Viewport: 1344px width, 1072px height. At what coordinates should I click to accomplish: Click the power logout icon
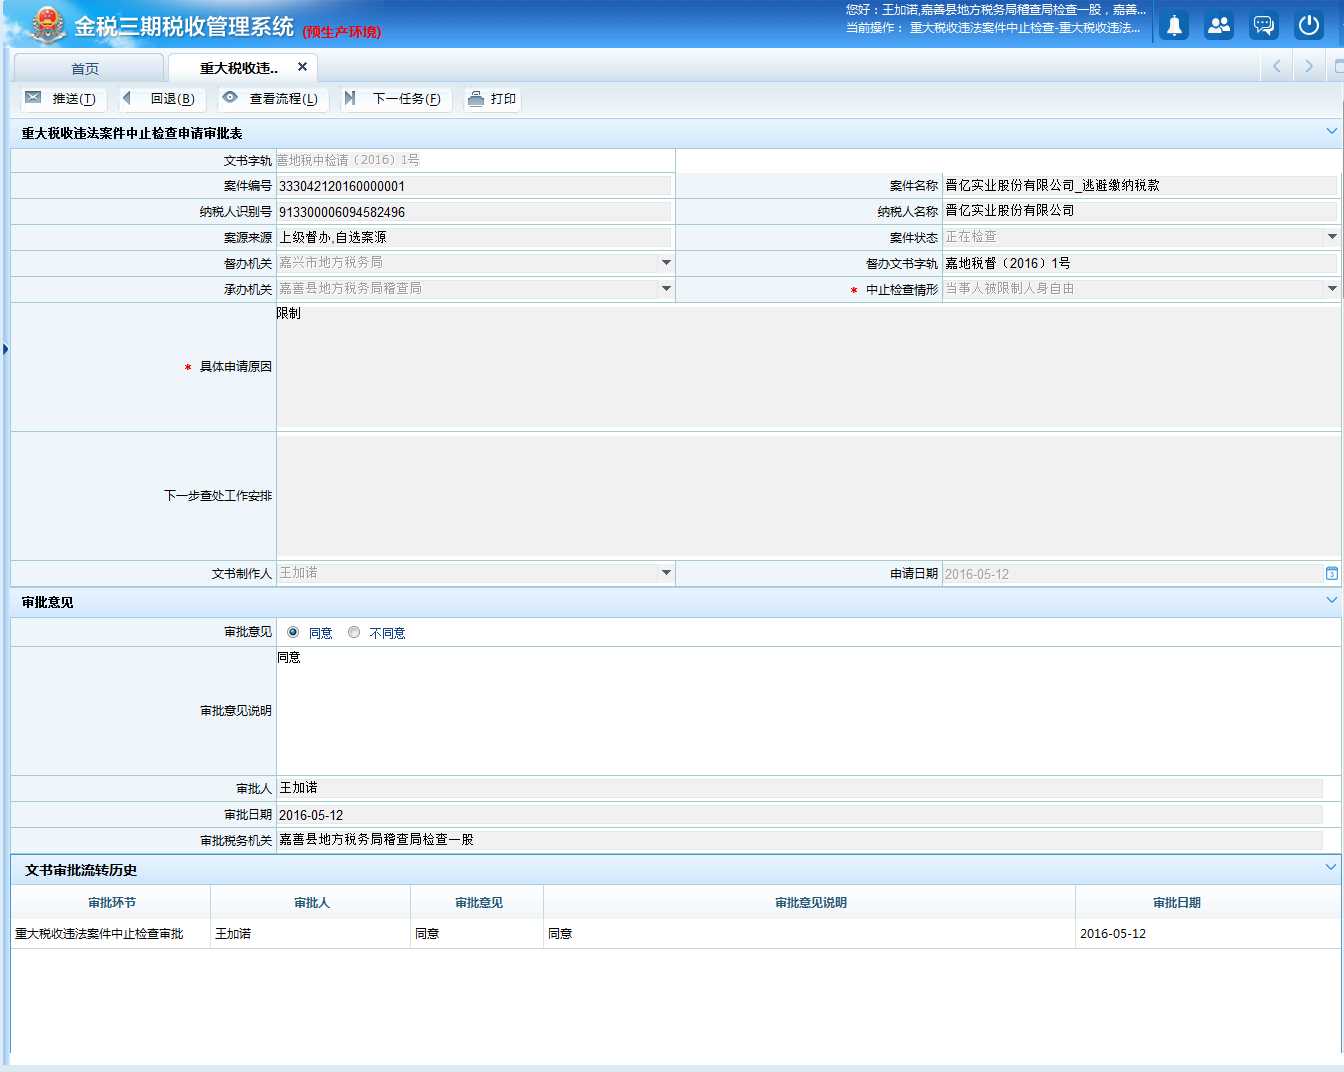tap(1309, 26)
